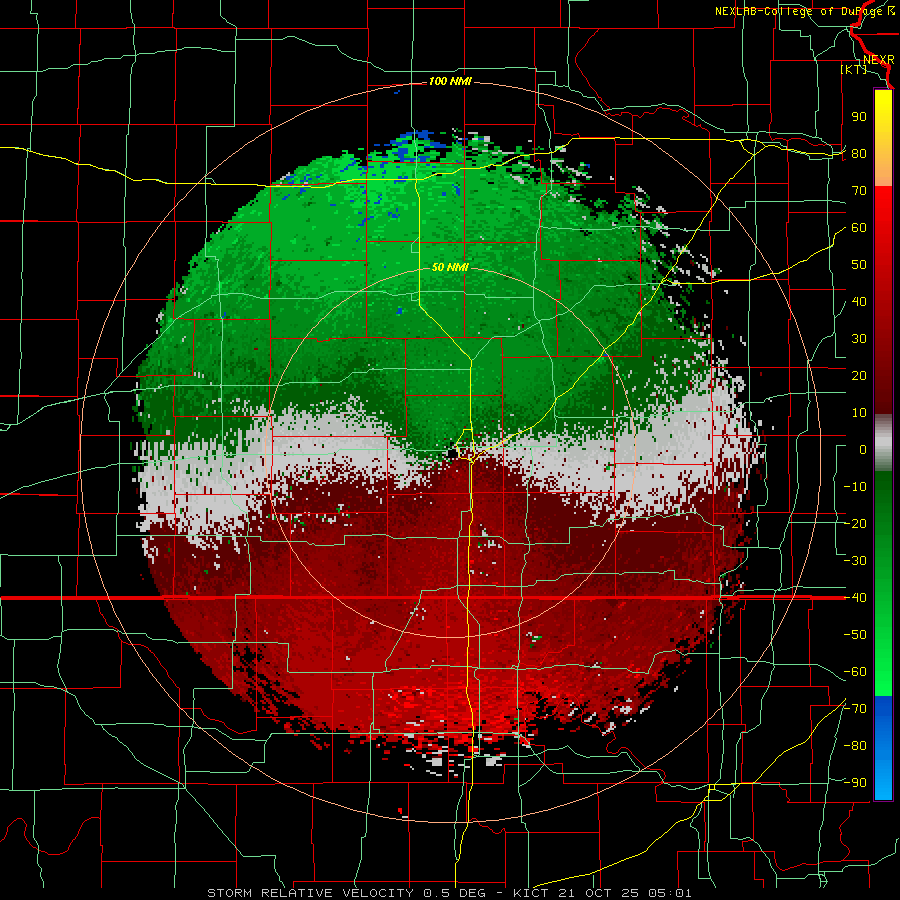Click the "100 NMI" range ring label
This screenshot has width=900, height=900.
point(450,82)
